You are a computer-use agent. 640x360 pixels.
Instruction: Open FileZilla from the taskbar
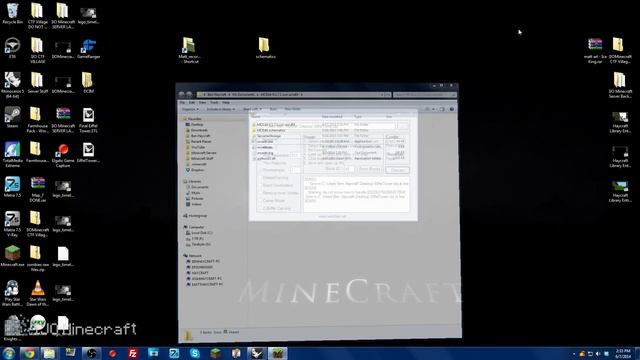[x=133, y=353]
